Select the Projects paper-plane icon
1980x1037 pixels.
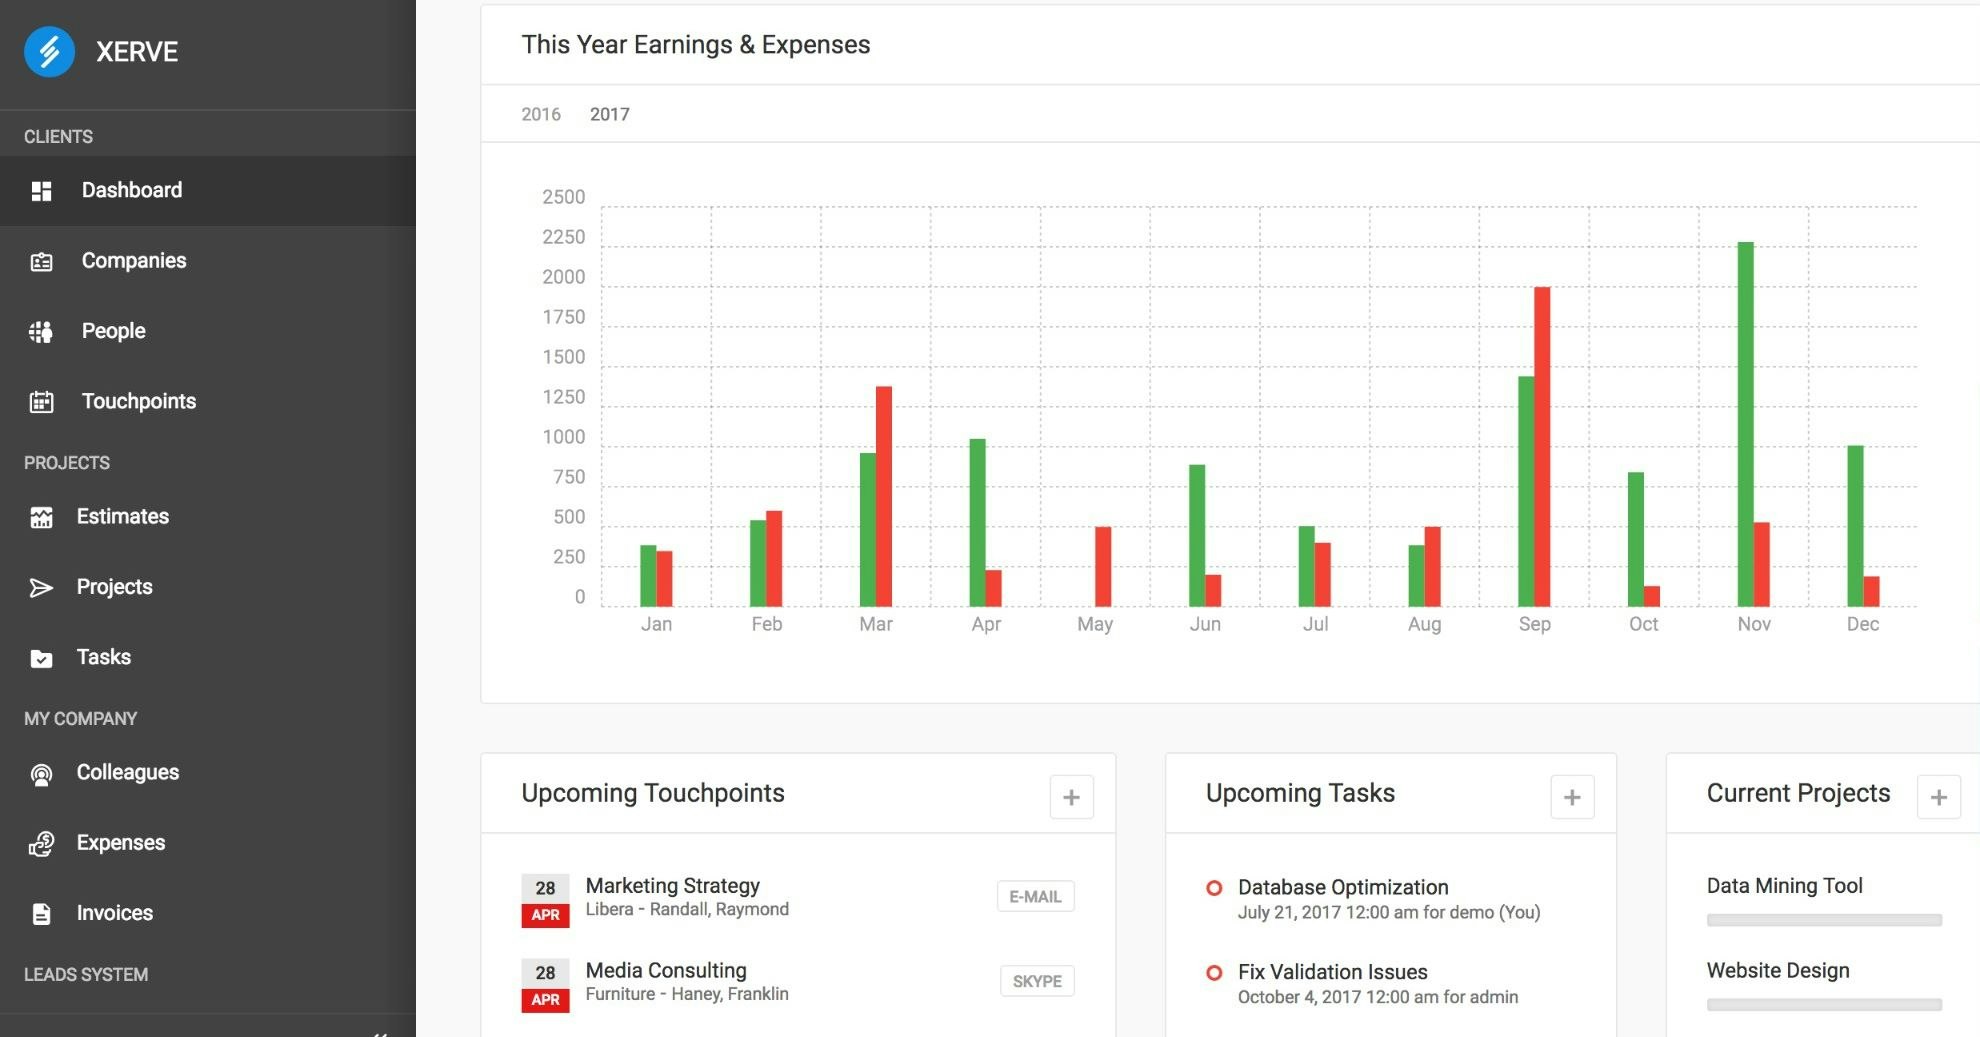pyautogui.click(x=42, y=587)
